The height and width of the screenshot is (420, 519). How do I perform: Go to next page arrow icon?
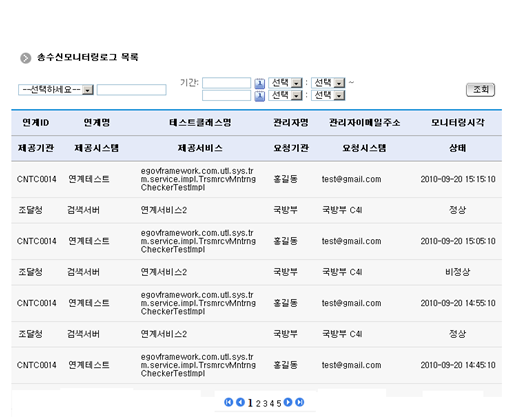[288, 402]
